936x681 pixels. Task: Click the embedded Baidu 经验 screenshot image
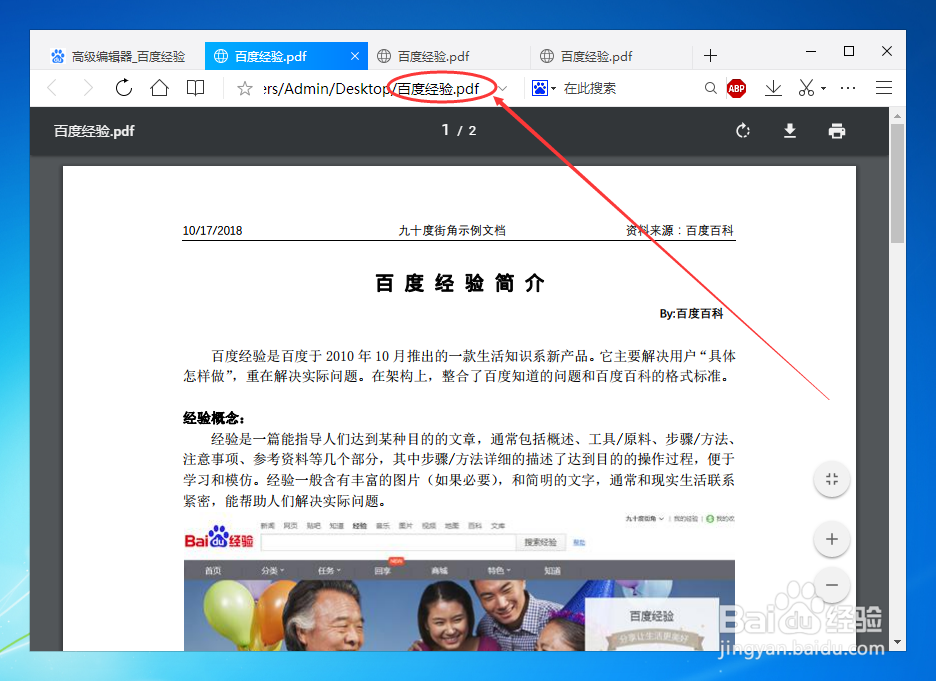459,582
